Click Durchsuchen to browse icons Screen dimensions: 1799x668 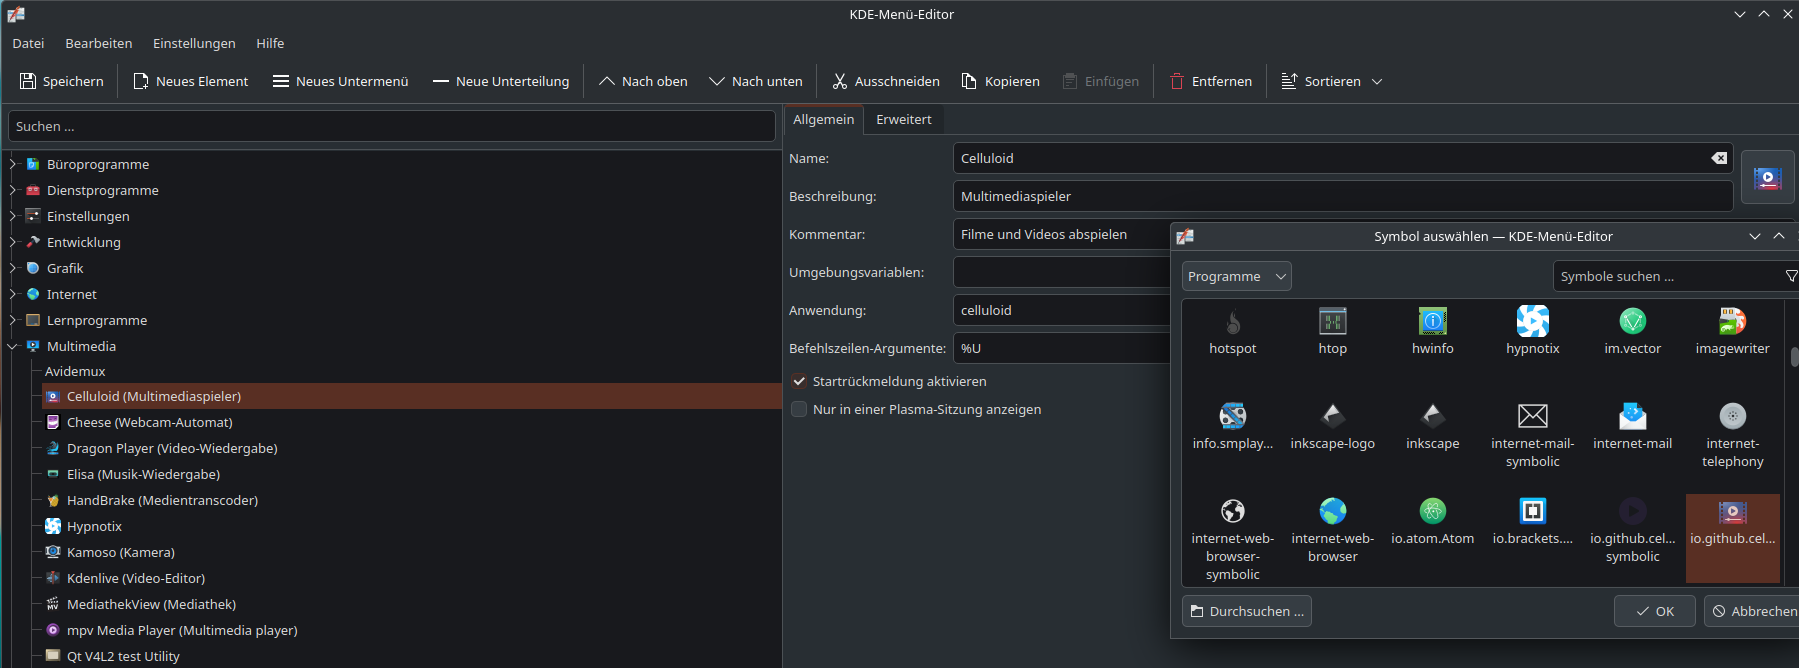click(x=1247, y=611)
